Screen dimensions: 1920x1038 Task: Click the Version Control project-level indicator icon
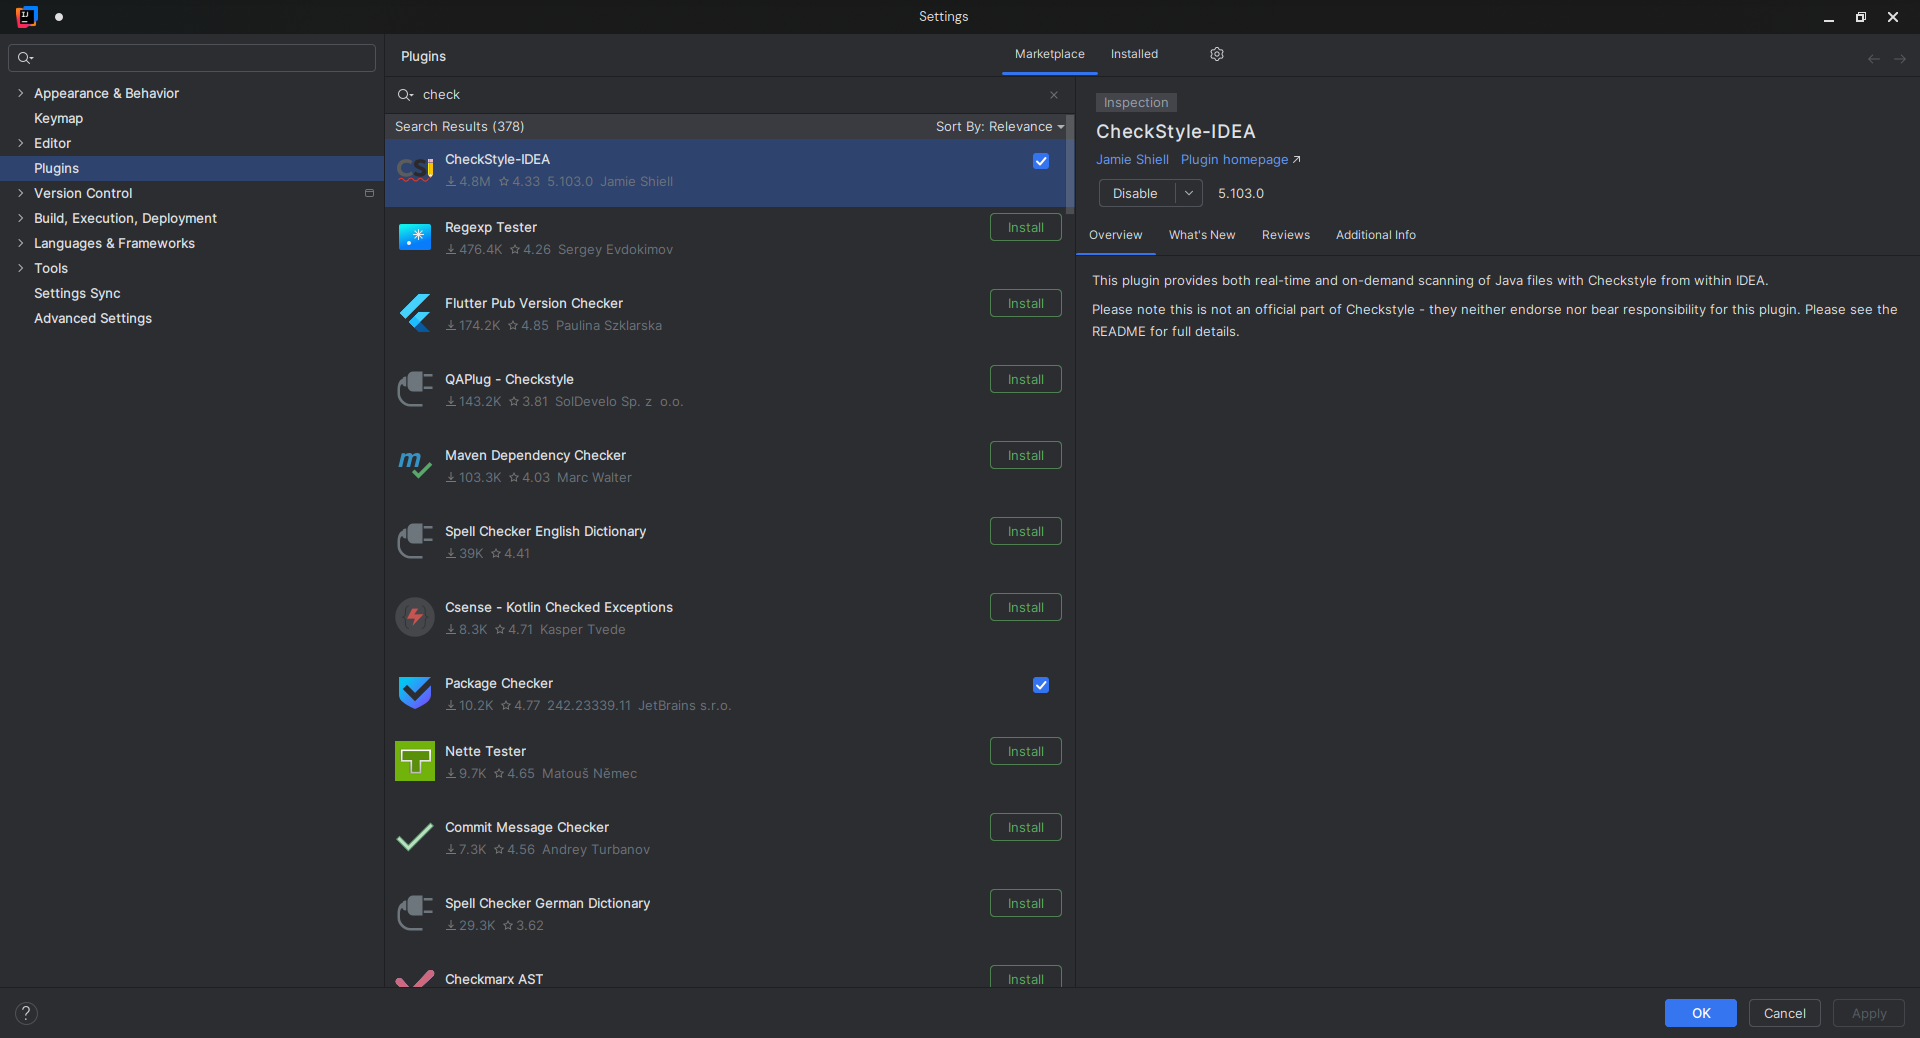[369, 193]
